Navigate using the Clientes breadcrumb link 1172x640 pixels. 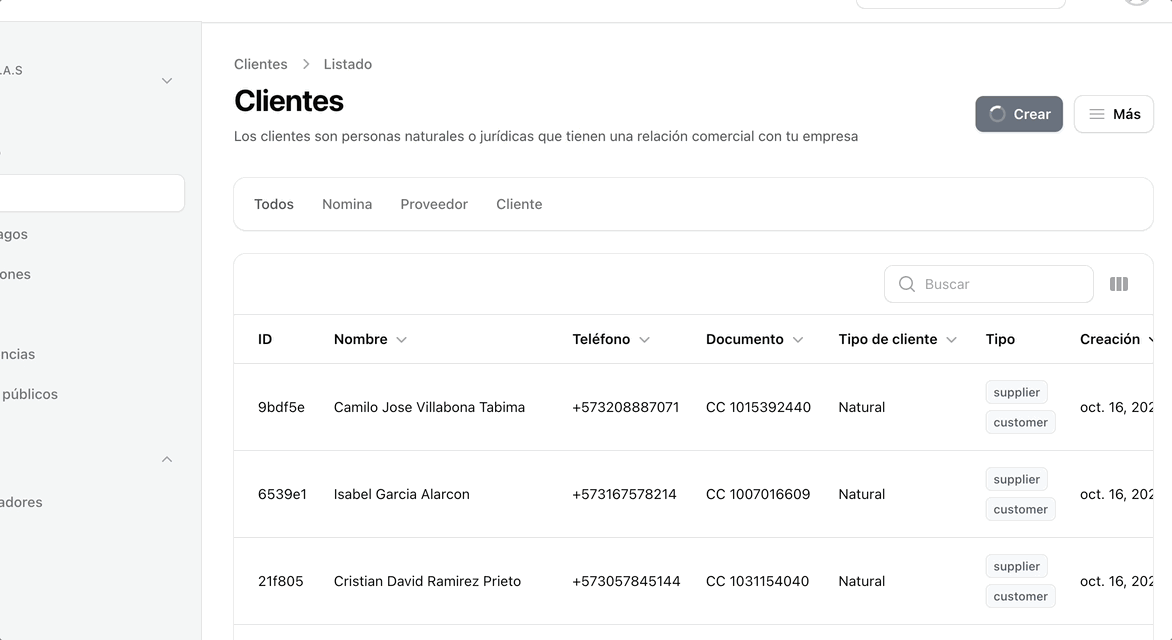point(260,63)
